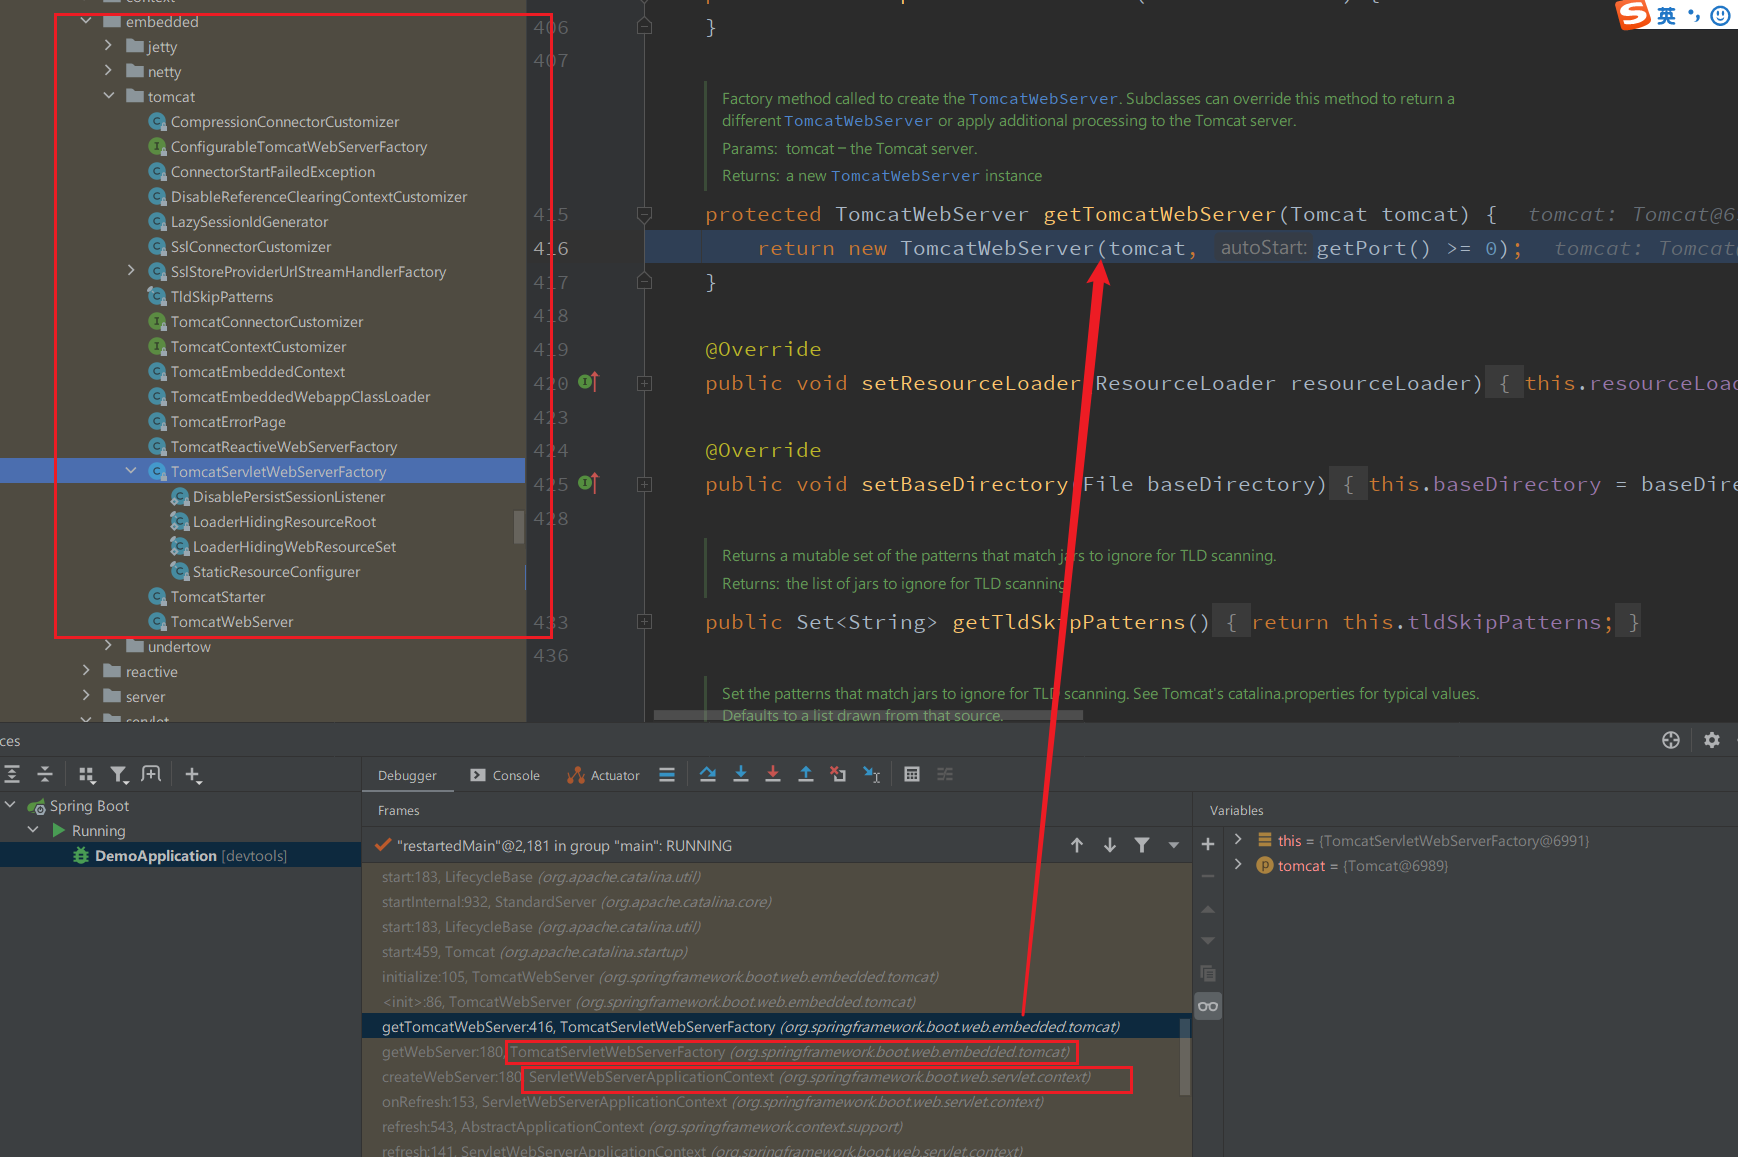Open the Evaluate Expression calculator icon

pyautogui.click(x=912, y=774)
